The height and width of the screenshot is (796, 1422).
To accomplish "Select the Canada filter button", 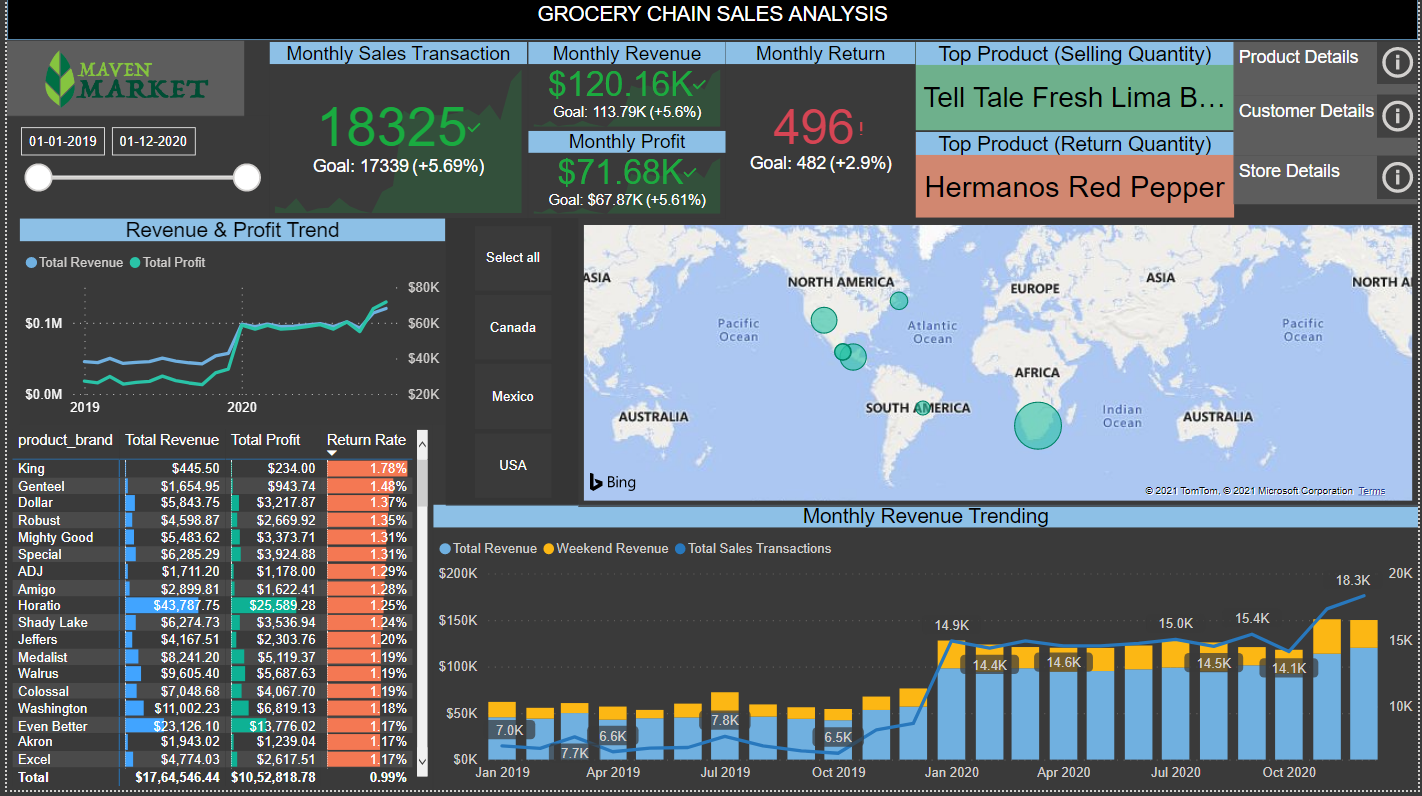I will (512, 327).
